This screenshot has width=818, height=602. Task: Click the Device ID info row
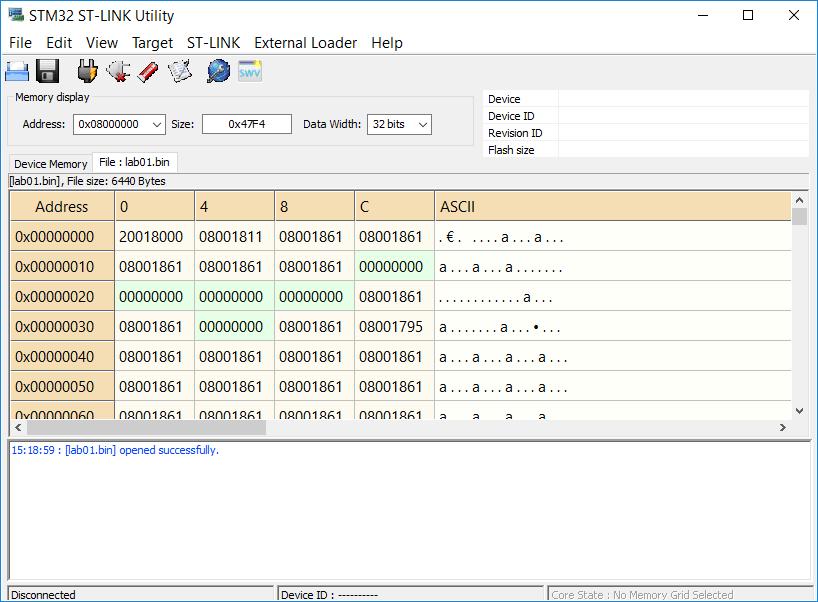coord(646,116)
